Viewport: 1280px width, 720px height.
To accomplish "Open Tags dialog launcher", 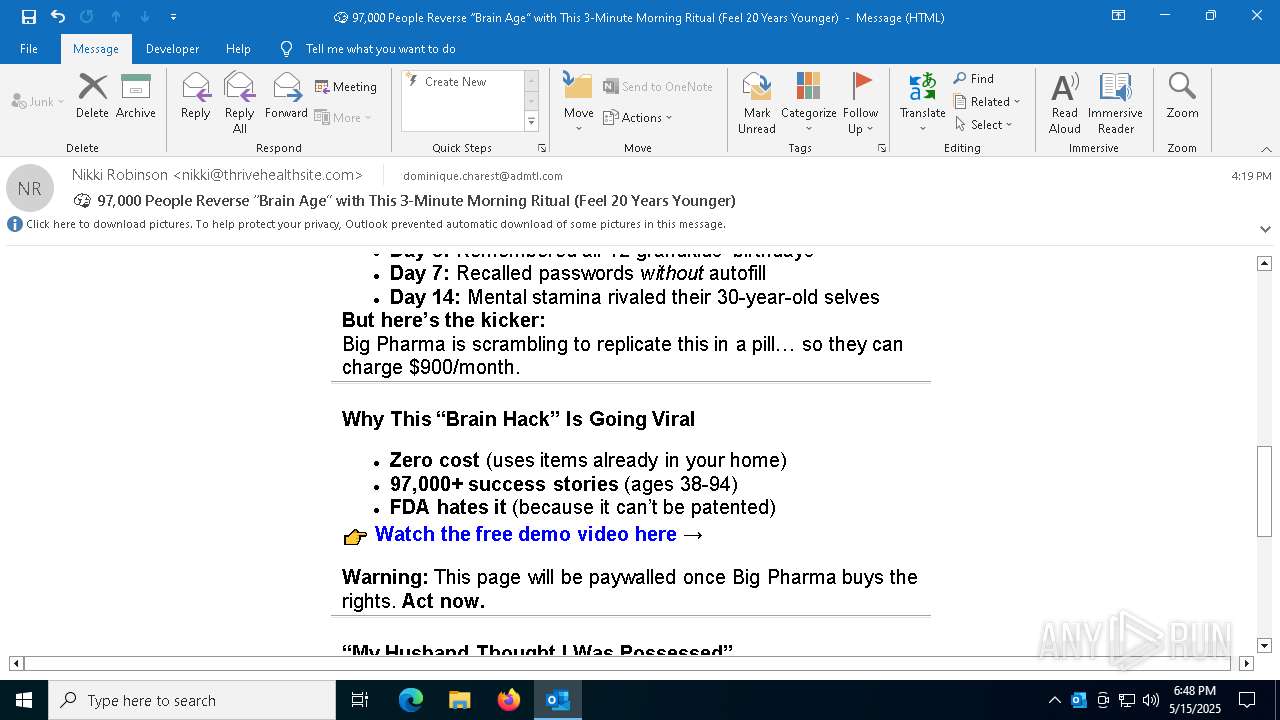I will [882, 148].
